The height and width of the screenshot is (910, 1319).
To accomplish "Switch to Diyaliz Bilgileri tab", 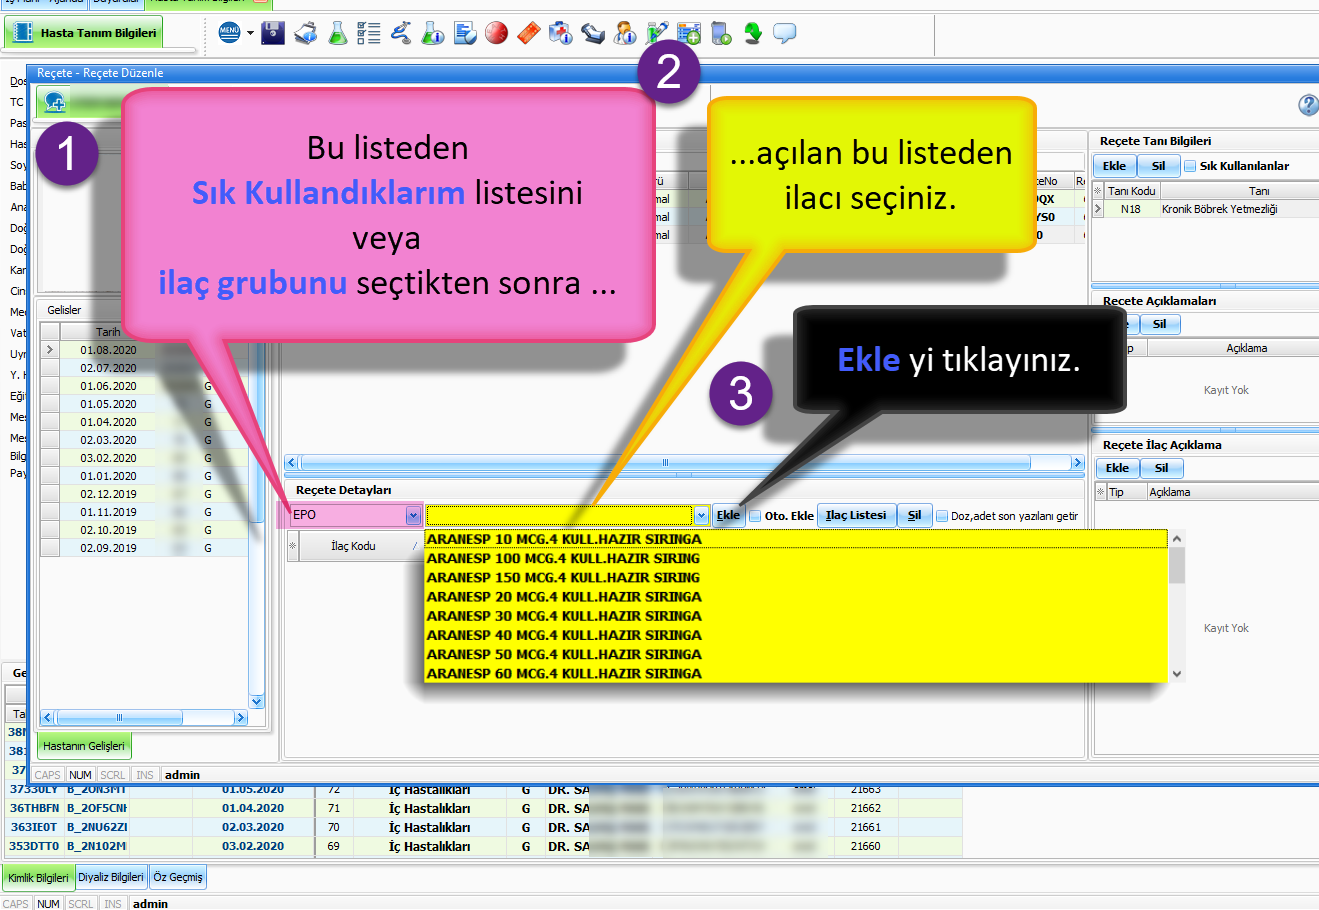I will 111,877.
